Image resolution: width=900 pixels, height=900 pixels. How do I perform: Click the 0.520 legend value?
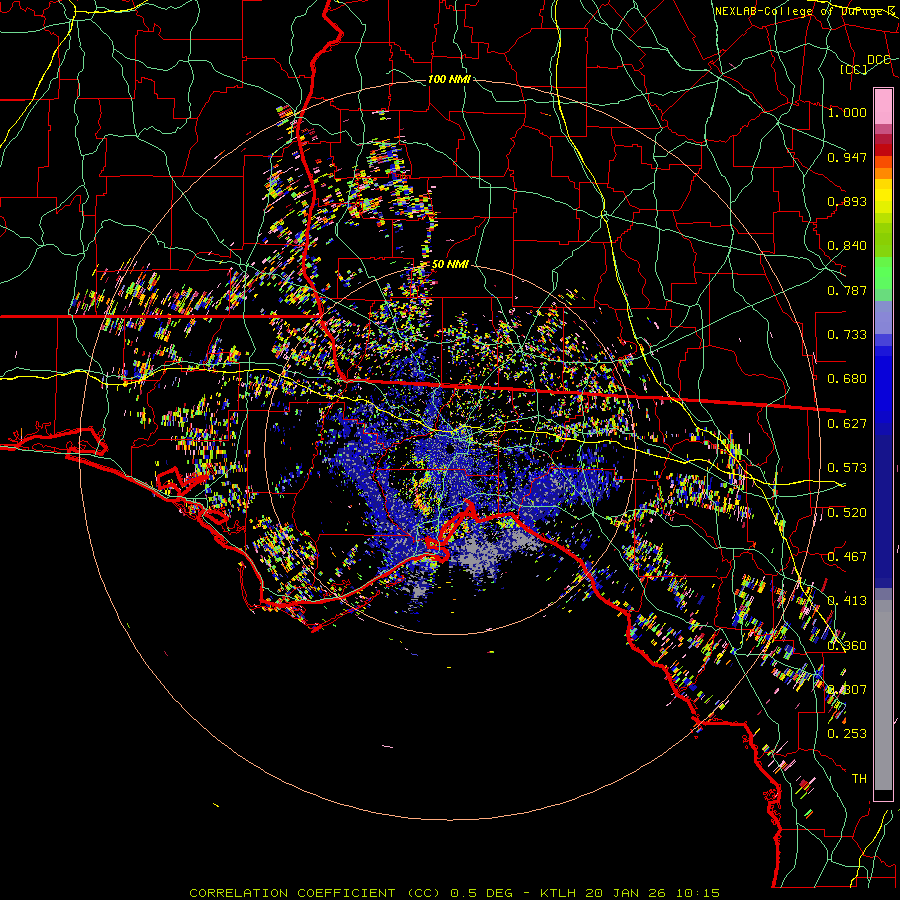tap(847, 513)
